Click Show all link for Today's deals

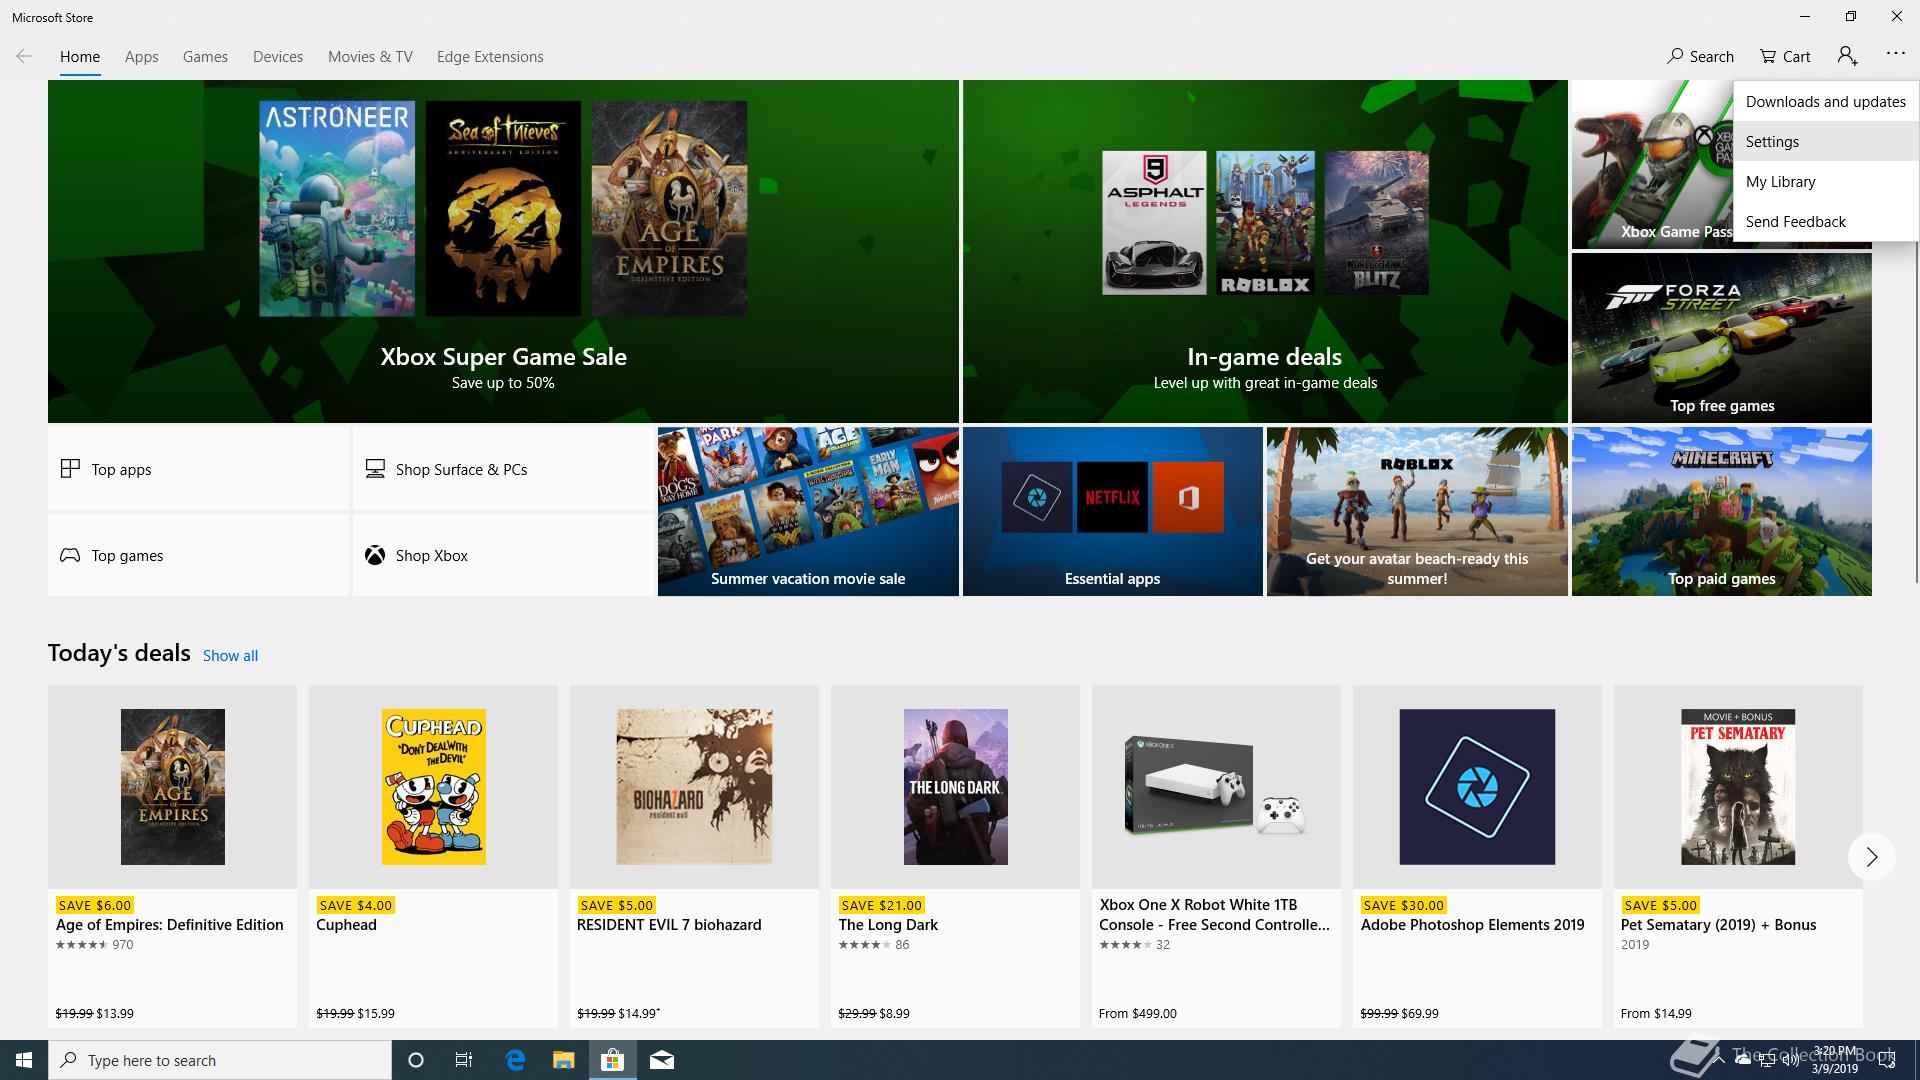point(230,656)
